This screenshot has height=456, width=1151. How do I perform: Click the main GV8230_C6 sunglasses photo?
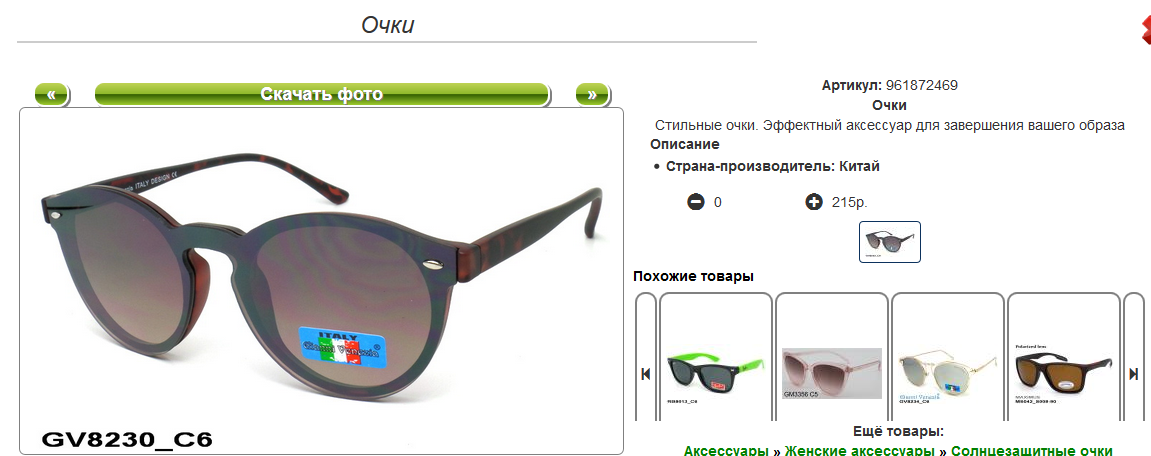[x=322, y=281]
